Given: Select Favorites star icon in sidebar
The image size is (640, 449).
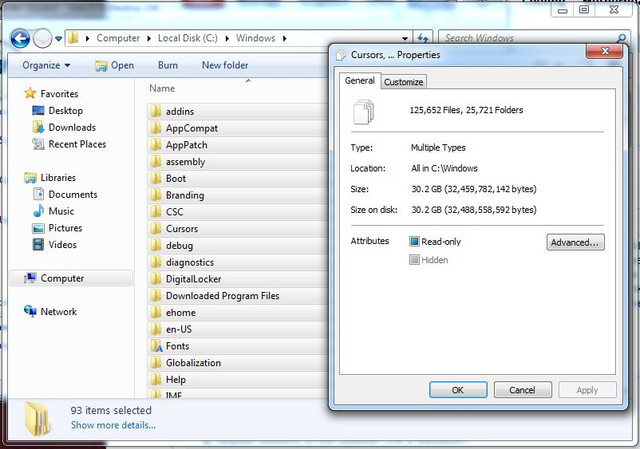Looking at the screenshot, I should [x=30, y=93].
